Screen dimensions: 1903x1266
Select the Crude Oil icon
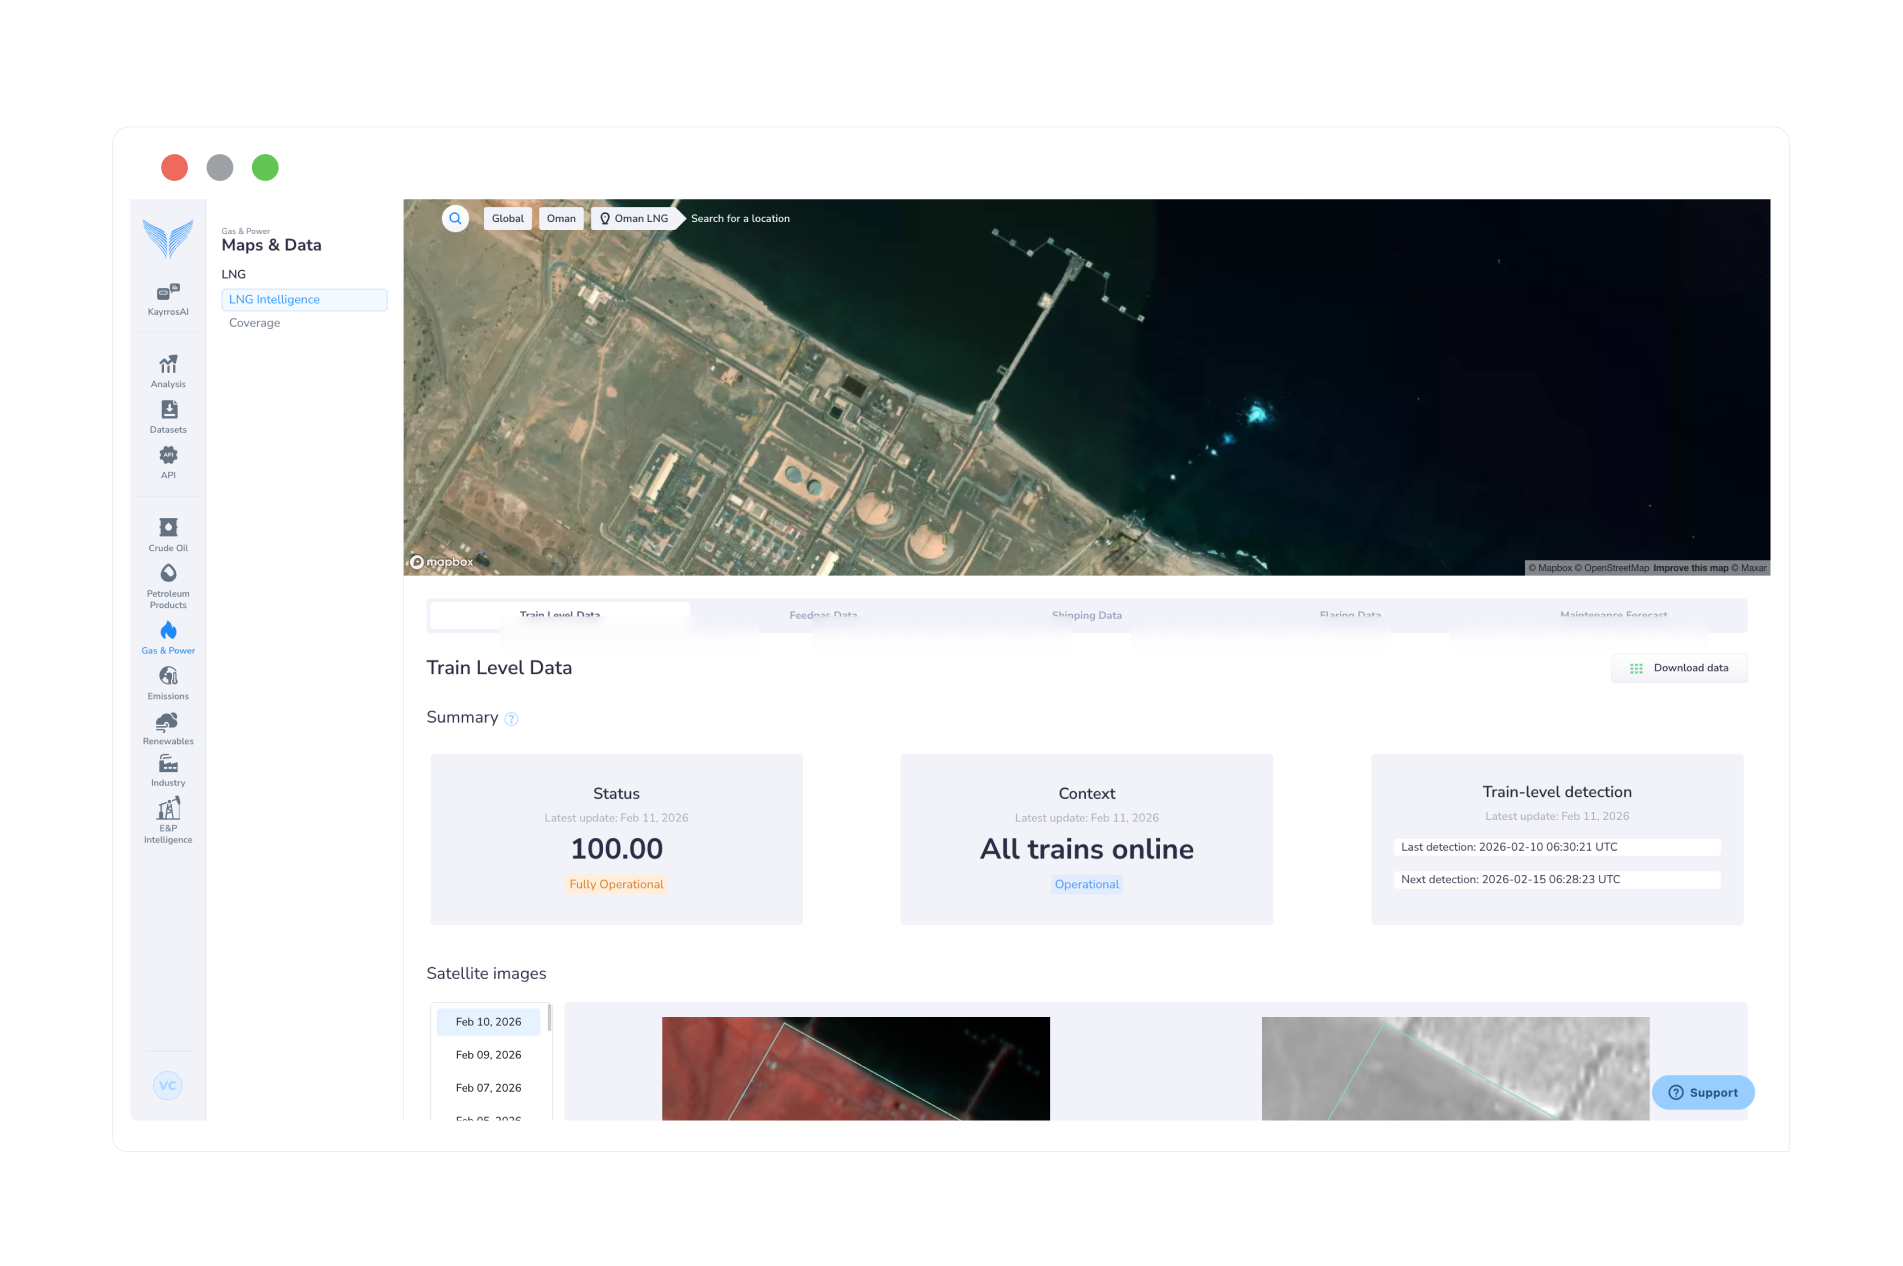[168, 528]
